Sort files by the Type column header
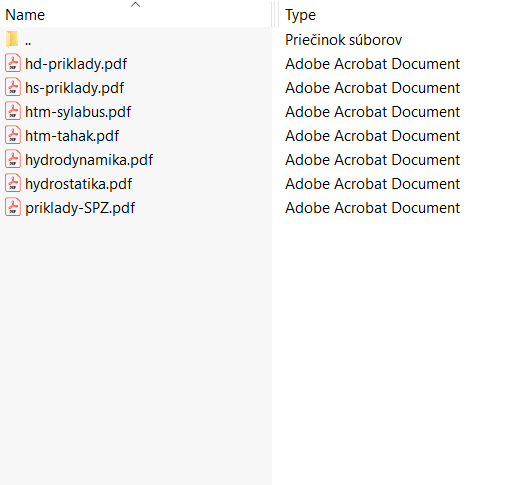The image size is (507, 485). click(x=300, y=15)
